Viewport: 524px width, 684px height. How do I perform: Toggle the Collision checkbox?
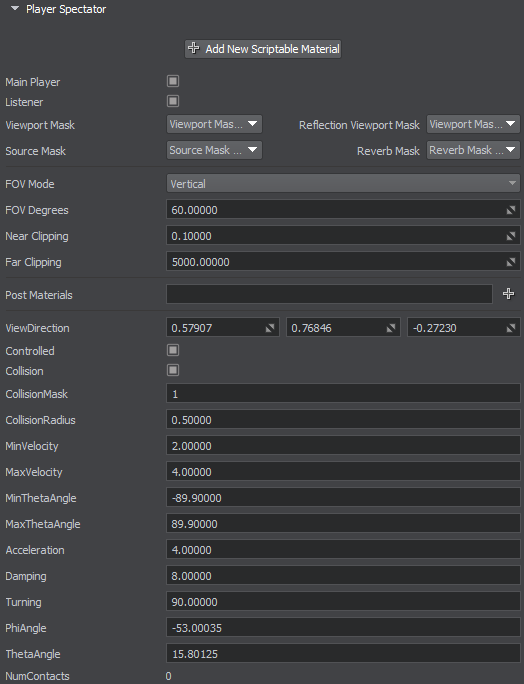point(173,370)
